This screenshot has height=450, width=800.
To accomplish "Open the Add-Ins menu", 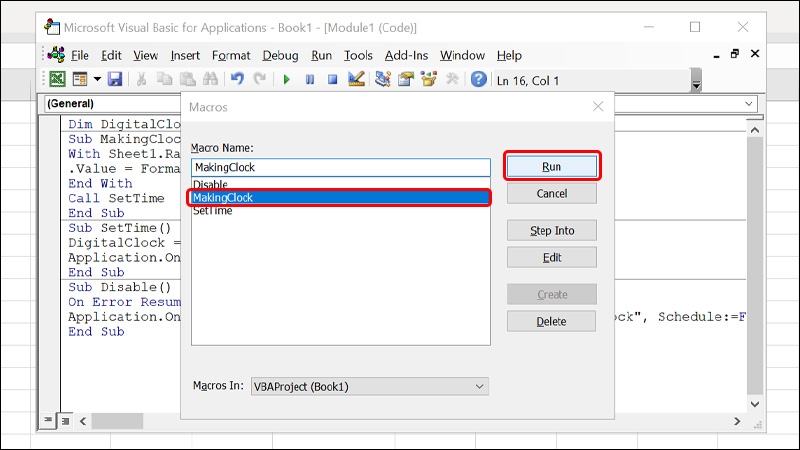I will 406,55.
